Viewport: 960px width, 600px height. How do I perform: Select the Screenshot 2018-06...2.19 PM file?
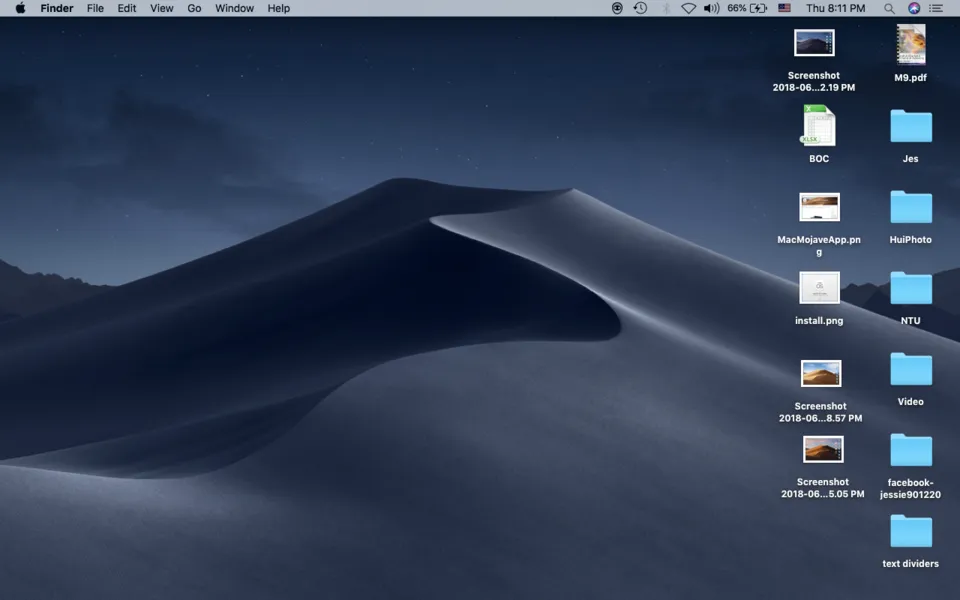(814, 43)
